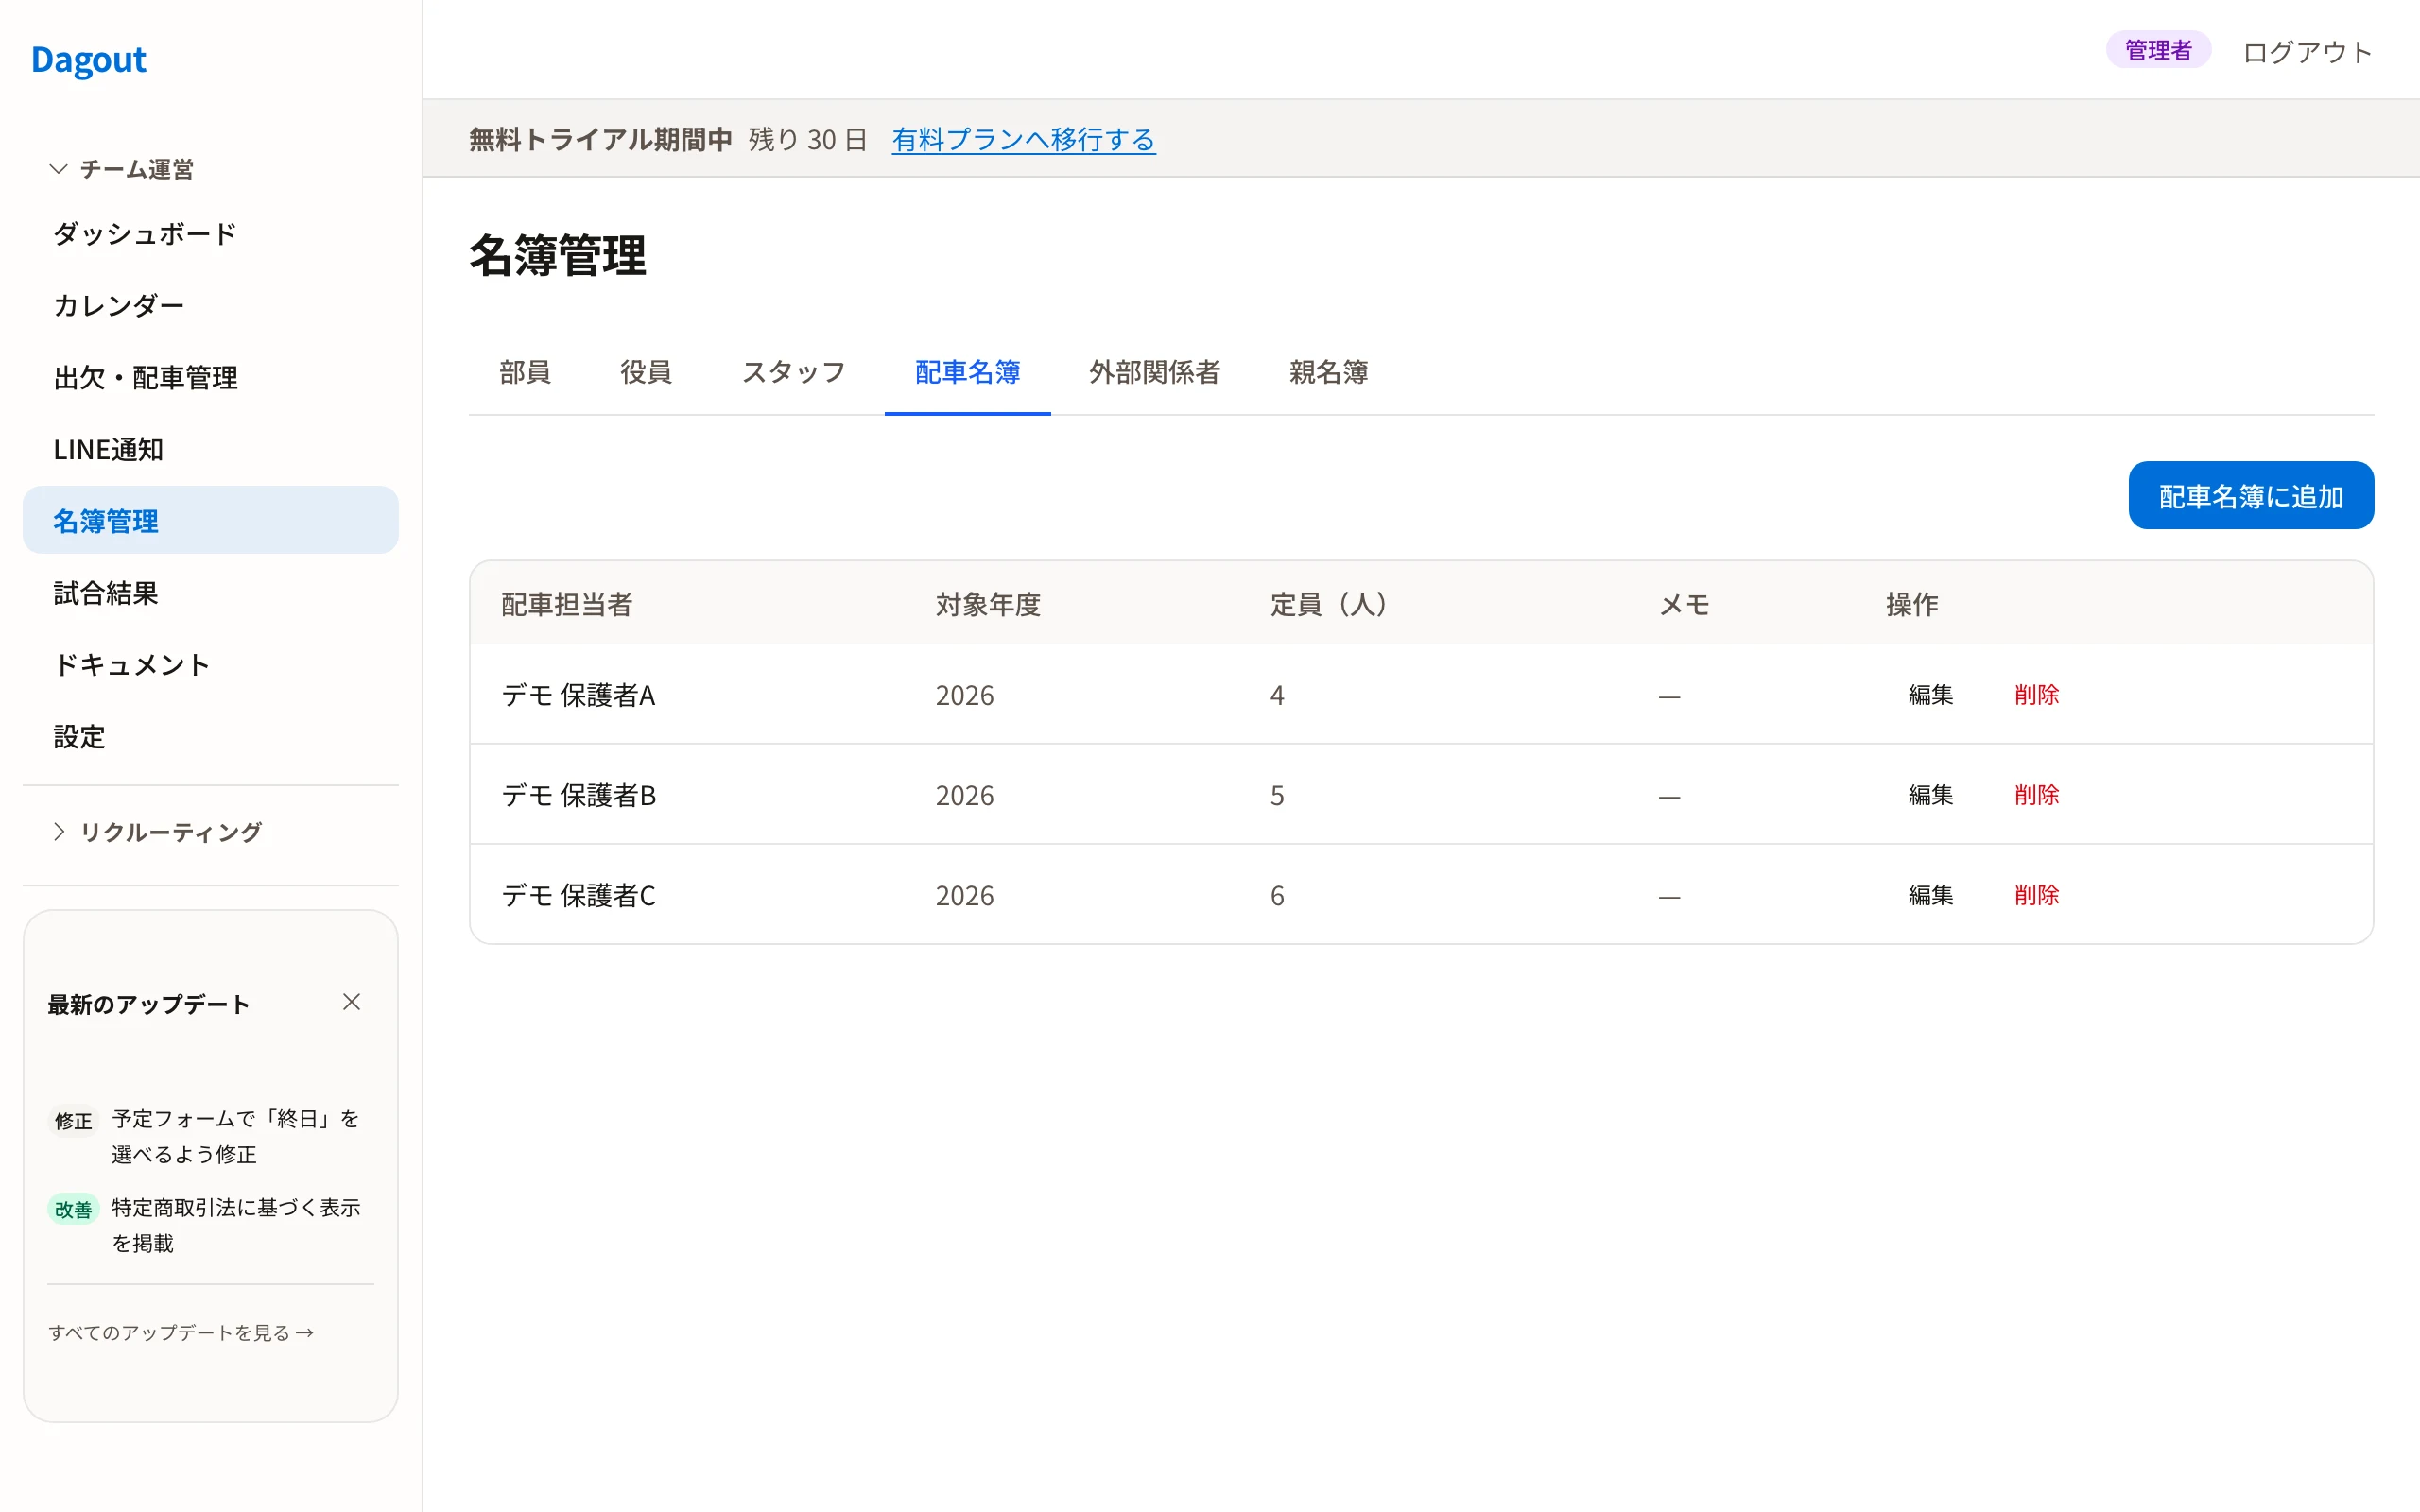
Task: Edit the デモ 保護者B row
Action: tap(1930, 794)
